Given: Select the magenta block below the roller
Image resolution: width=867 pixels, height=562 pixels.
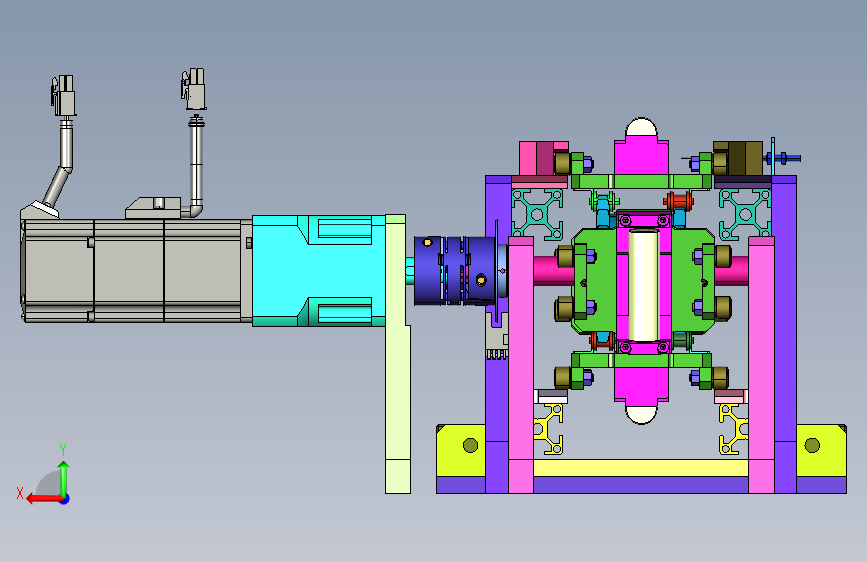Looking at the screenshot, I should coord(641,385).
